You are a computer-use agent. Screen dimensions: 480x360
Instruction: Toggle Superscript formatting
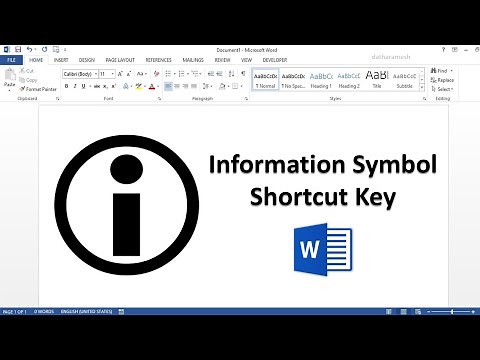tap(114, 86)
